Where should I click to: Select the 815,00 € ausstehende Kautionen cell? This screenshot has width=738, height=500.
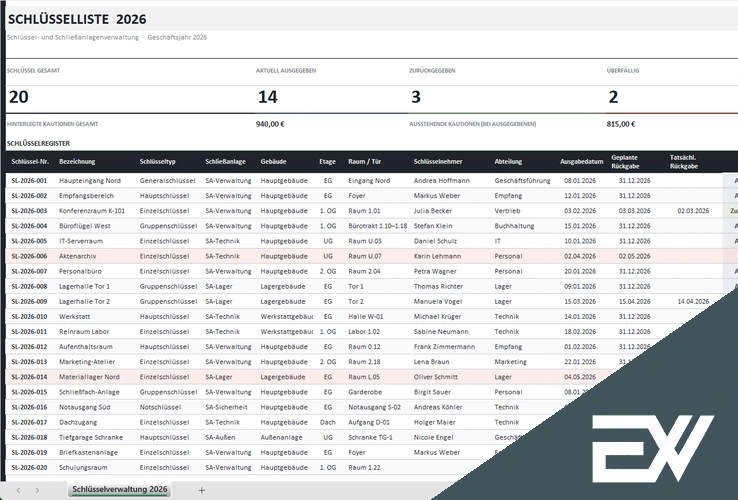pyautogui.click(x=621, y=124)
